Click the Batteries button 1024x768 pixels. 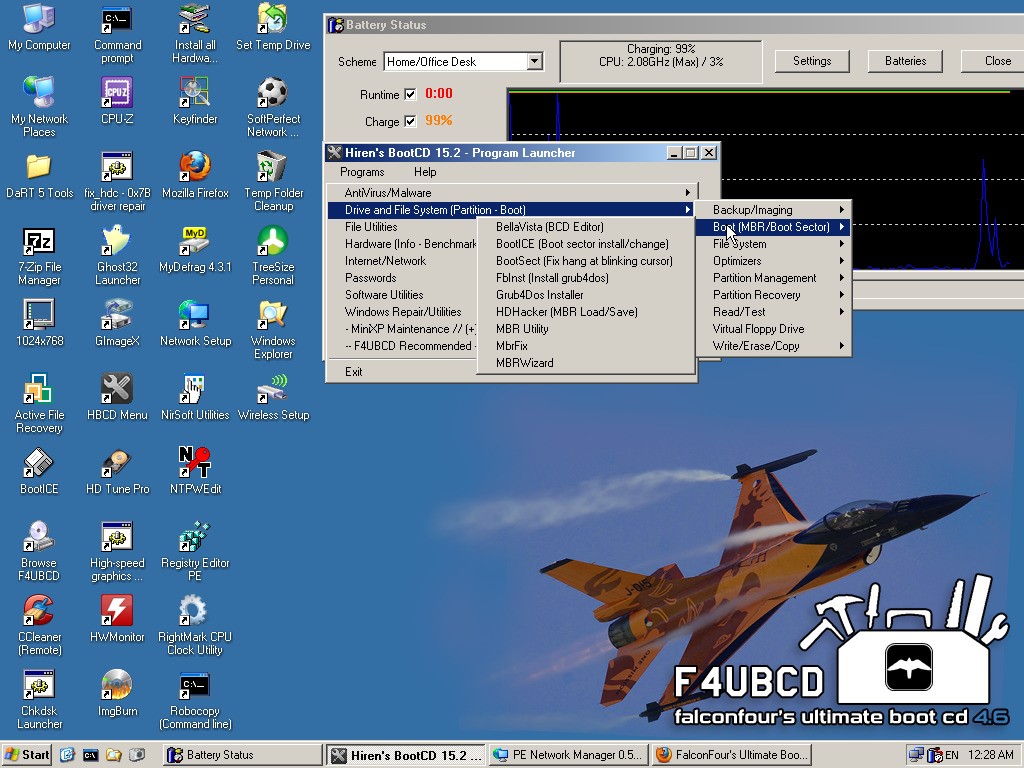pyautogui.click(x=904, y=60)
